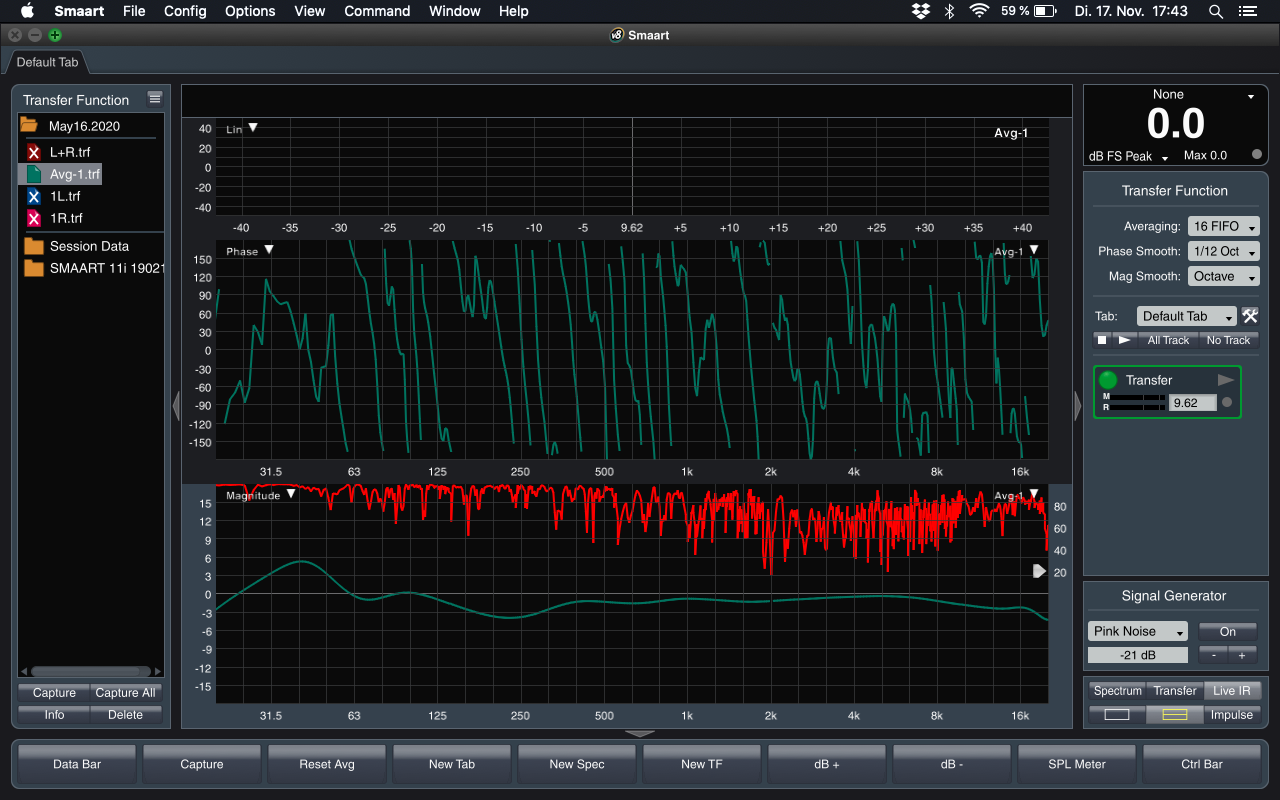Image resolution: width=1280 pixels, height=800 pixels.
Task: Open Avg-1 trace triangle in Magnitude pane
Action: (1034, 494)
